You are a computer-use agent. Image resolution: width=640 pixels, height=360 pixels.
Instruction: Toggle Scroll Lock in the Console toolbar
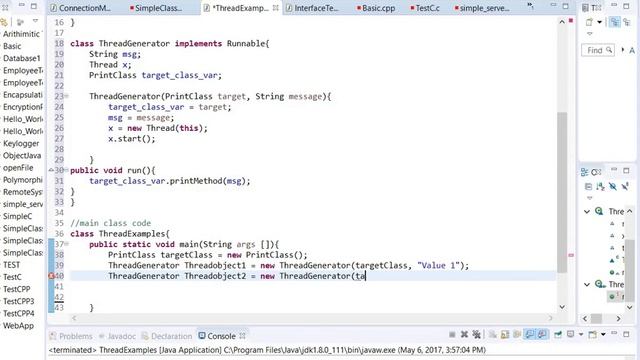click(505, 335)
